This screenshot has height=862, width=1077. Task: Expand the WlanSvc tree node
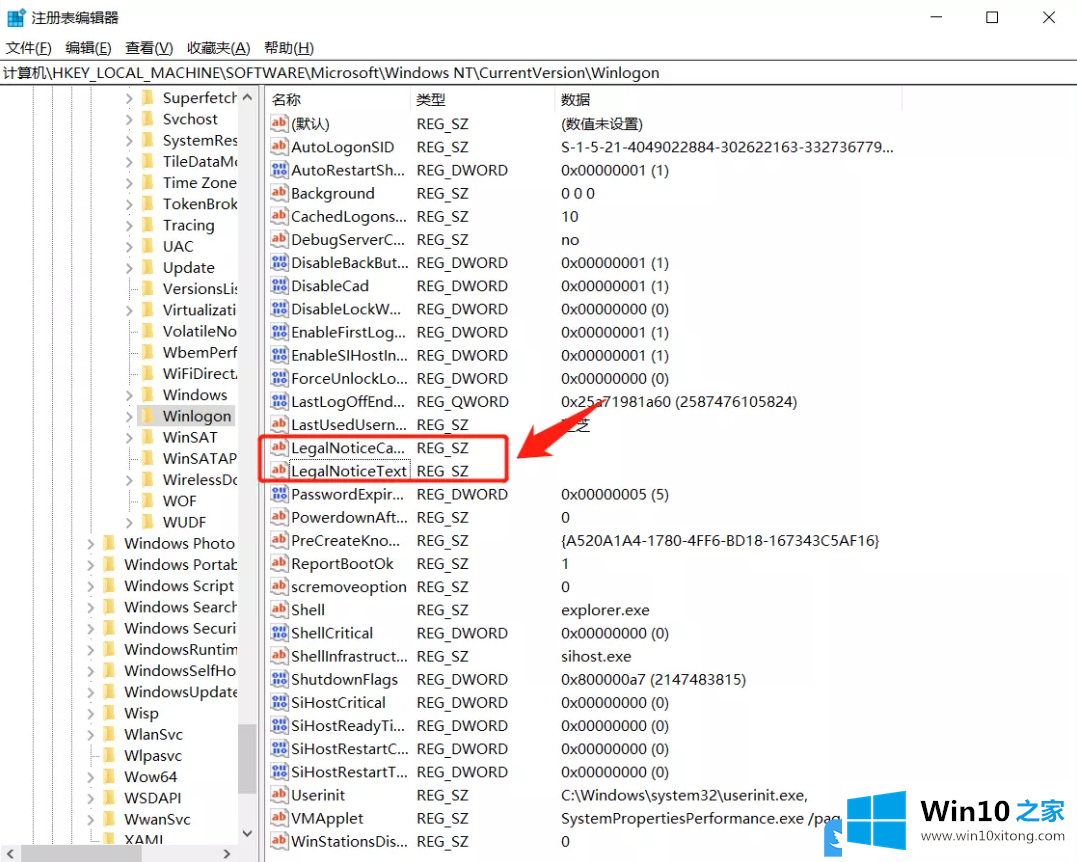click(91, 734)
